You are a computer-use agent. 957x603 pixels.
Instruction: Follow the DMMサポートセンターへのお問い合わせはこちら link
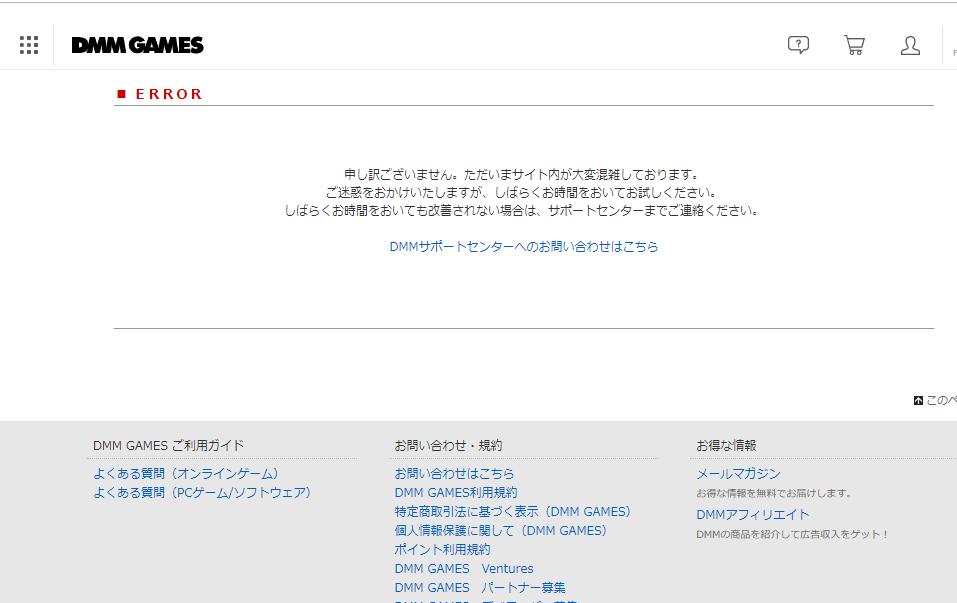(524, 247)
